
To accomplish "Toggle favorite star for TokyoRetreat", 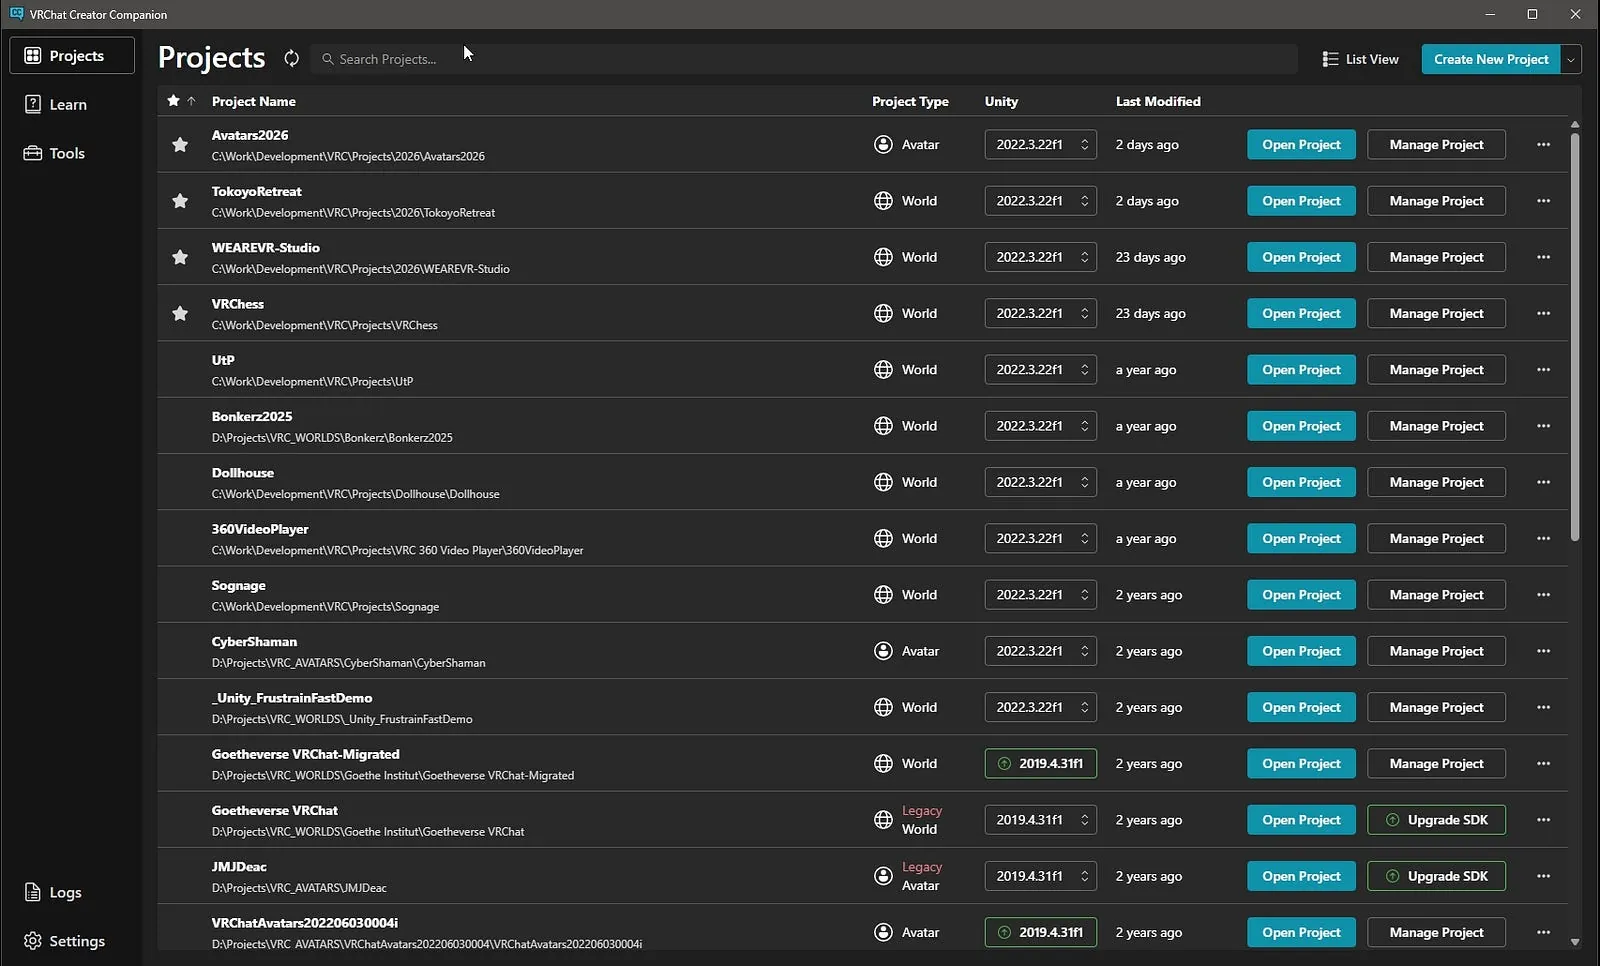I will click(180, 201).
